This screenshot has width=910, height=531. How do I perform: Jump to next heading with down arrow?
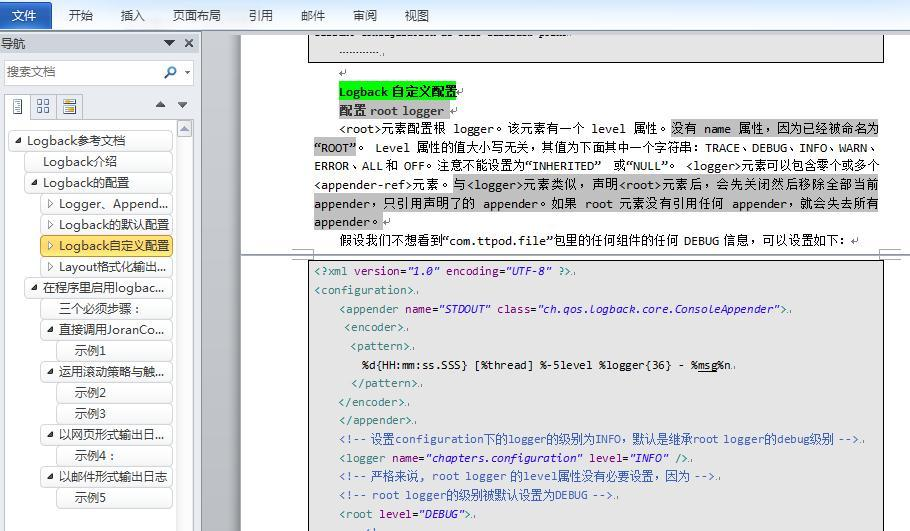coord(182,105)
